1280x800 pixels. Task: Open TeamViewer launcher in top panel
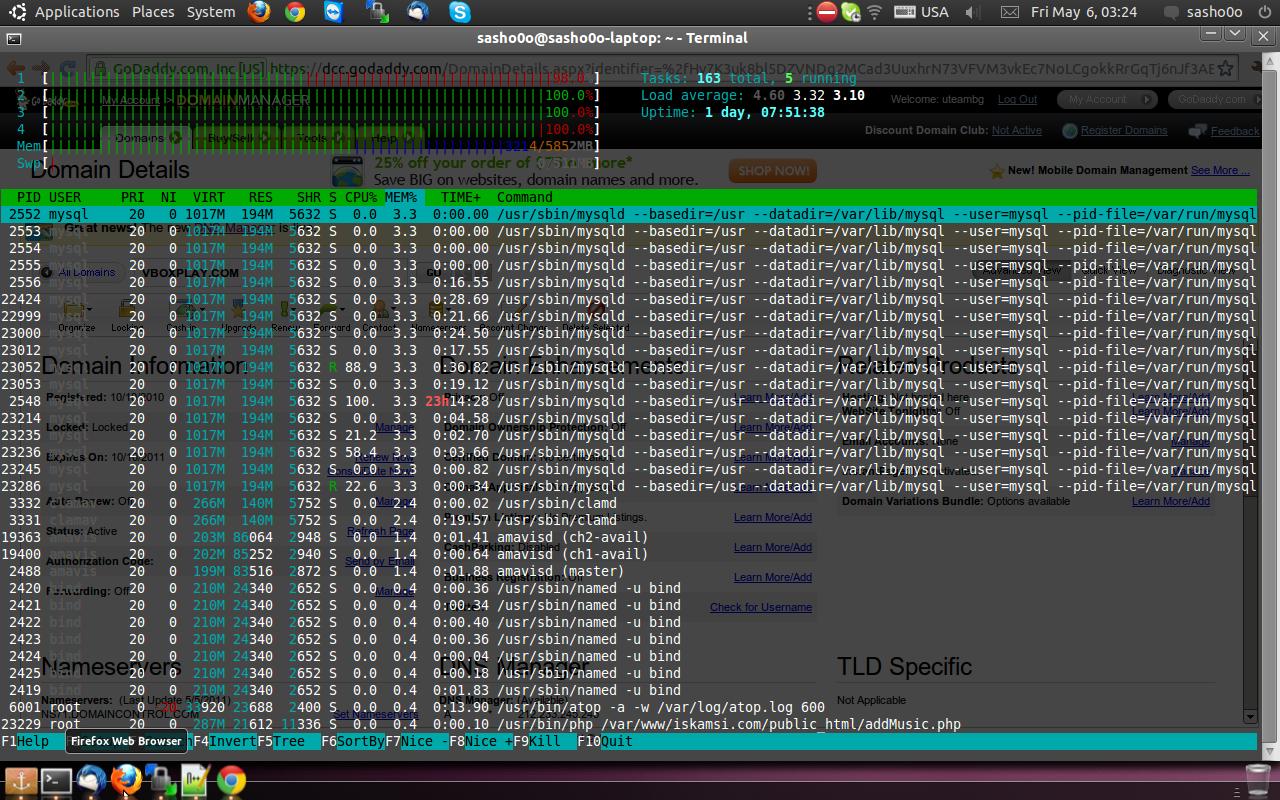(333, 12)
